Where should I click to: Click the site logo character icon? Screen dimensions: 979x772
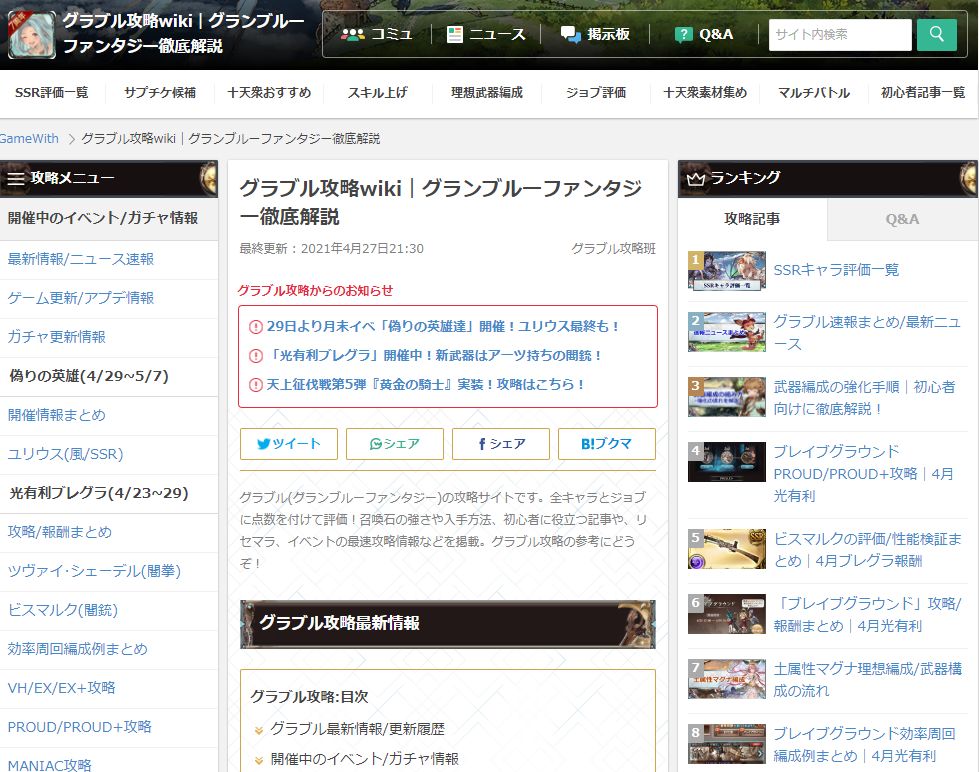click(x=32, y=34)
